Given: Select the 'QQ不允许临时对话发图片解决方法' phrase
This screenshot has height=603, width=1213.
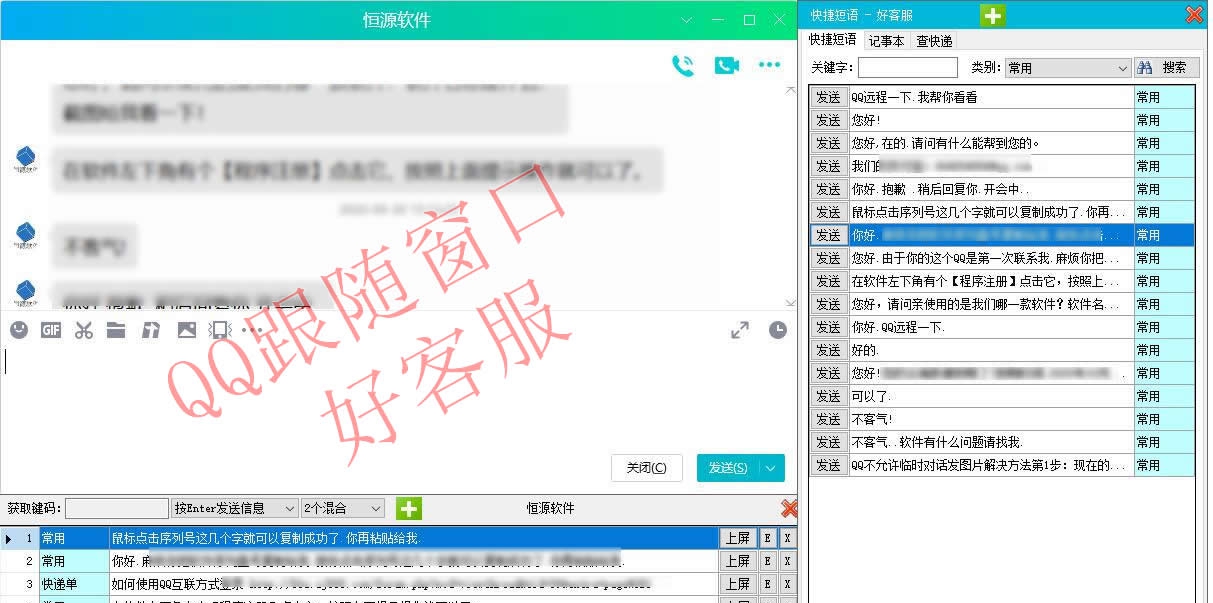Looking at the screenshot, I should pyautogui.click(x=991, y=465).
